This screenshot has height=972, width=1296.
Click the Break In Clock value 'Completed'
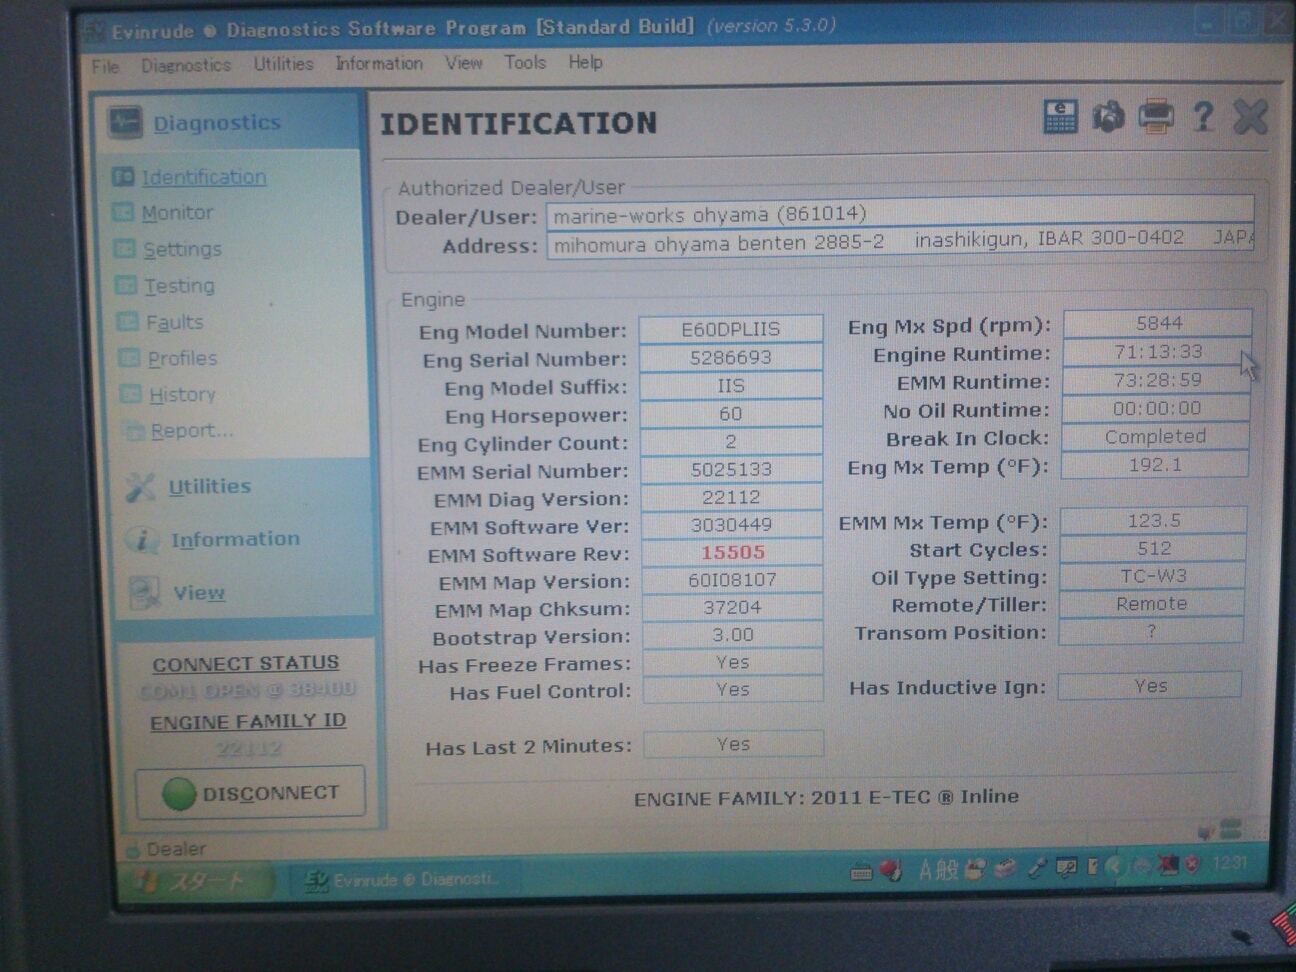coord(1155,437)
